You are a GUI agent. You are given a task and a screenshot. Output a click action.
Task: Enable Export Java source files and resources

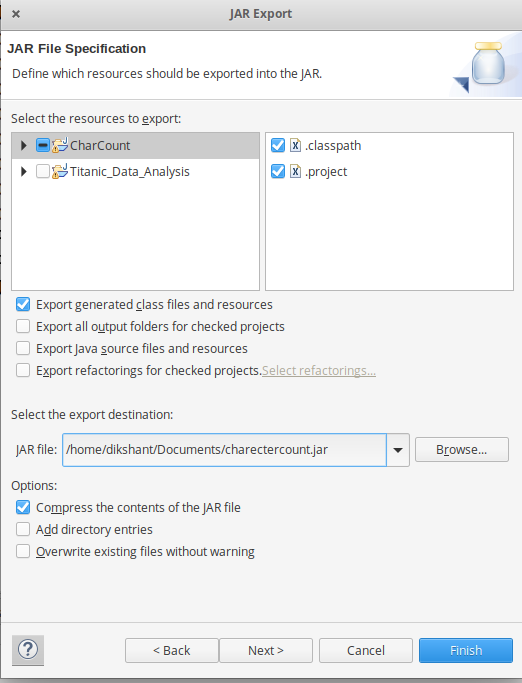click(x=23, y=348)
